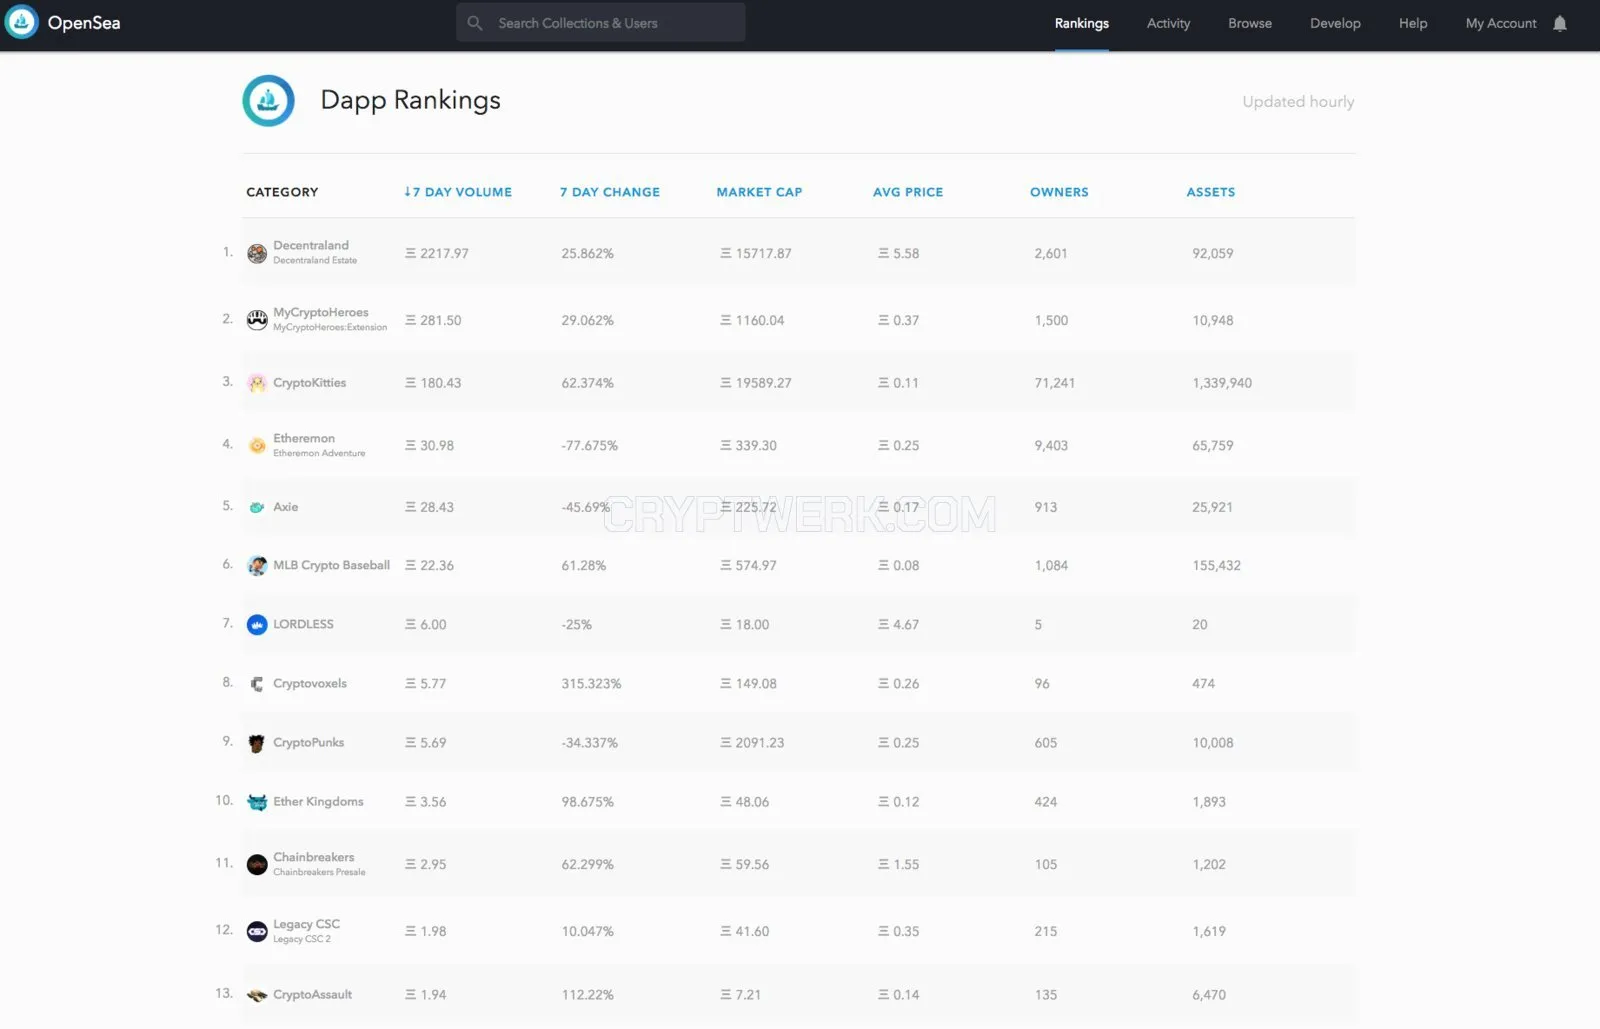Image resolution: width=1600 pixels, height=1029 pixels.
Task: Open the MLB Crypto Baseball link
Action: [332, 565]
